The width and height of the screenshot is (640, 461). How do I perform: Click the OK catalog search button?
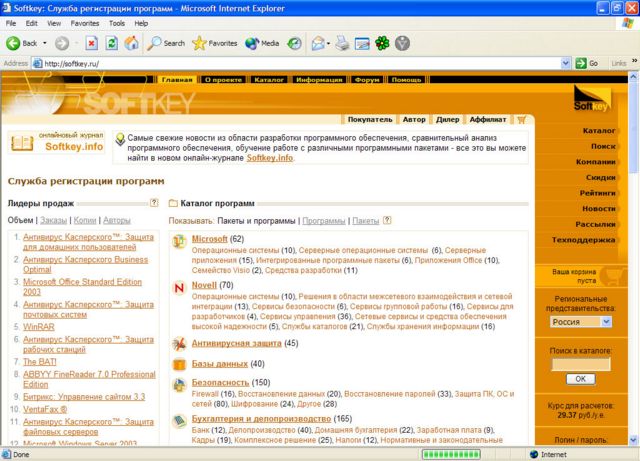(x=580, y=379)
